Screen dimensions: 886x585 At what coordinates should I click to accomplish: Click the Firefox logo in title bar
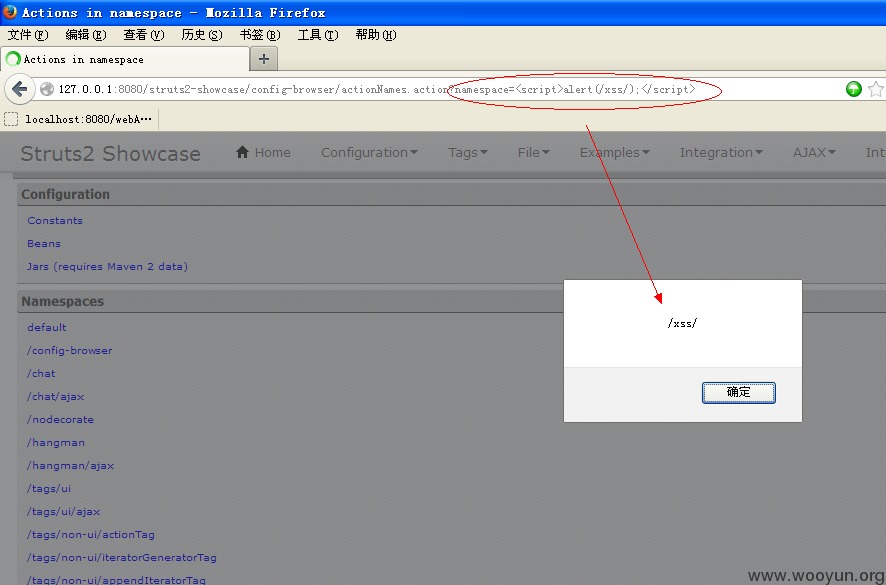click(x=10, y=11)
